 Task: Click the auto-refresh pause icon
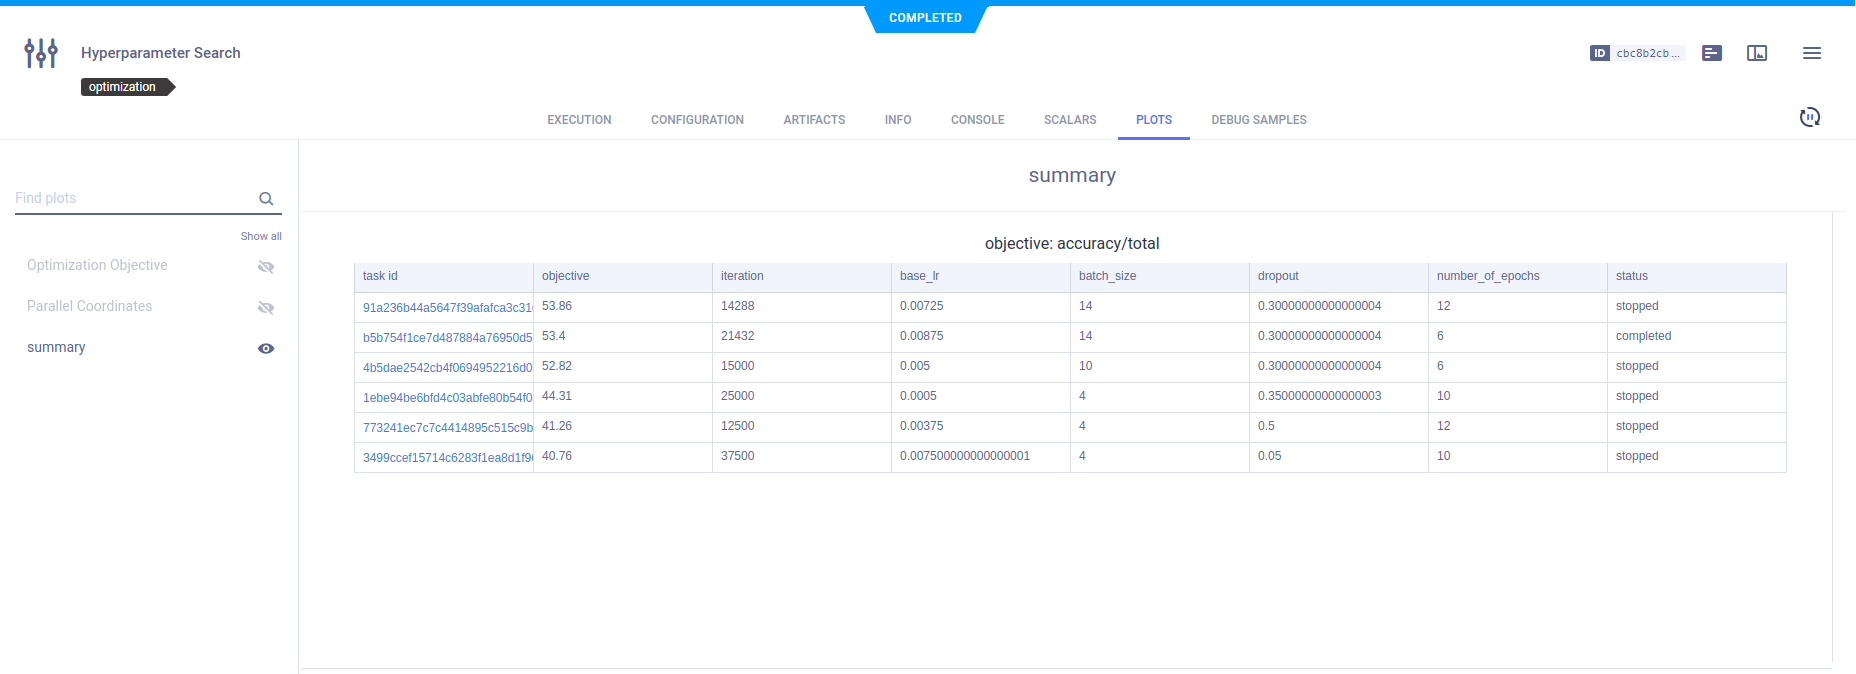pyautogui.click(x=1809, y=118)
